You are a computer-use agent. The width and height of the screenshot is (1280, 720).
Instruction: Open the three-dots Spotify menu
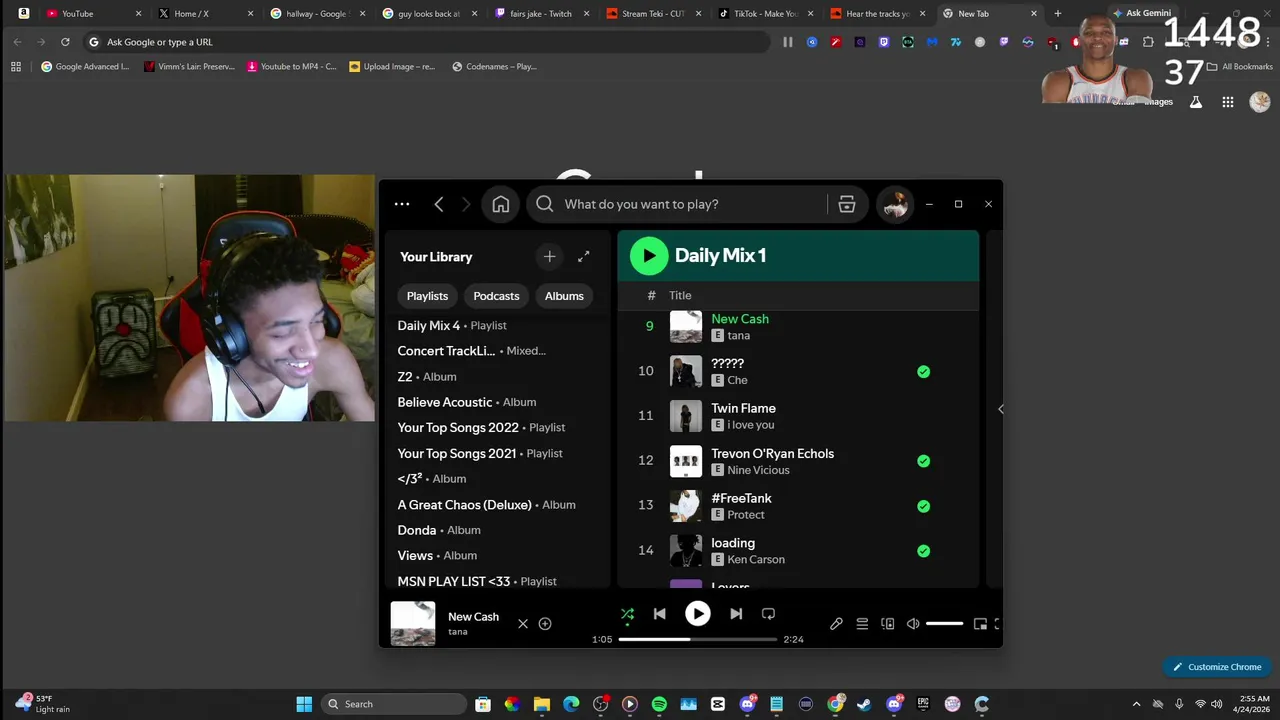[402, 204]
